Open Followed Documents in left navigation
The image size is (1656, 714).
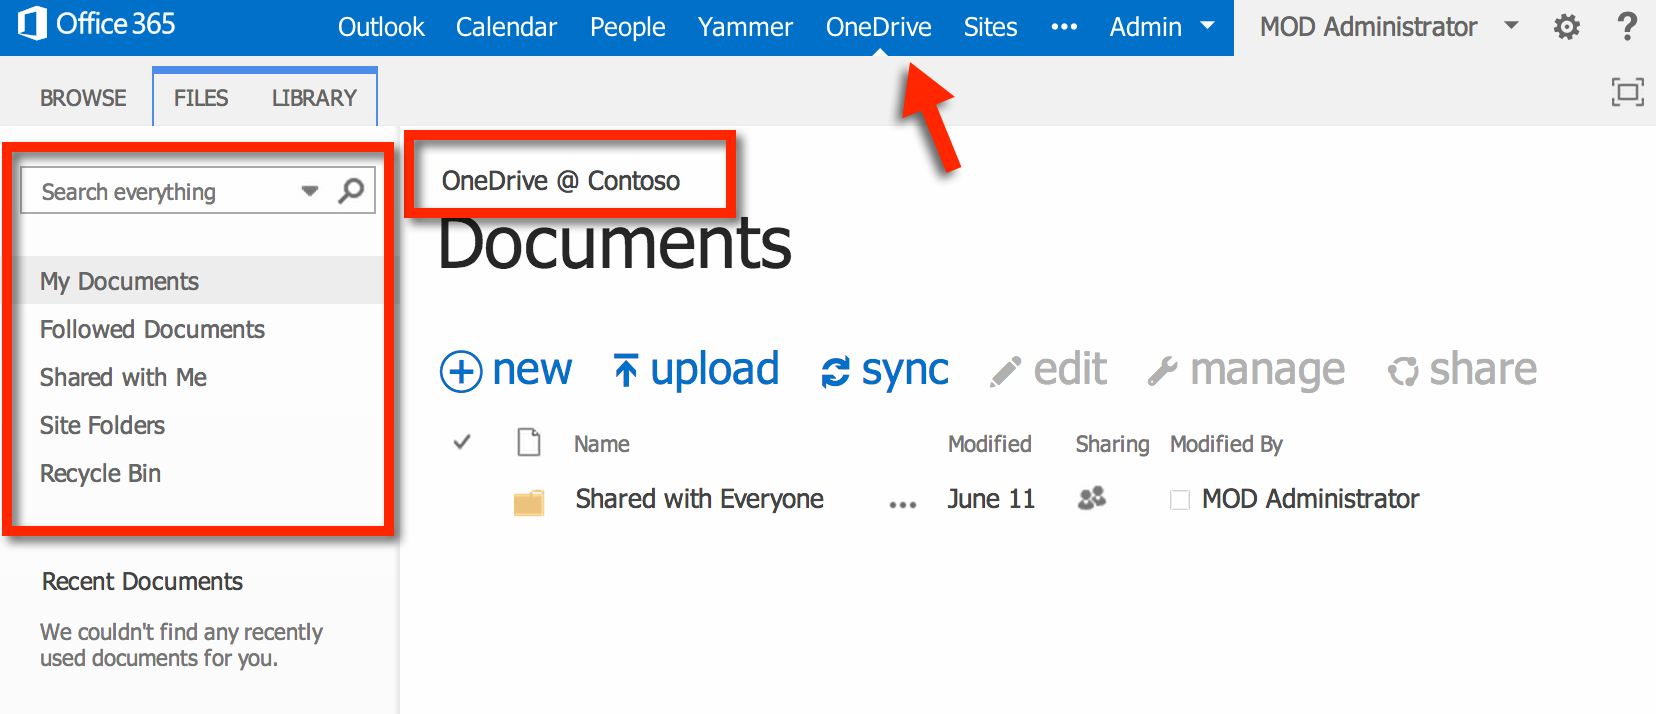pyautogui.click(x=152, y=329)
